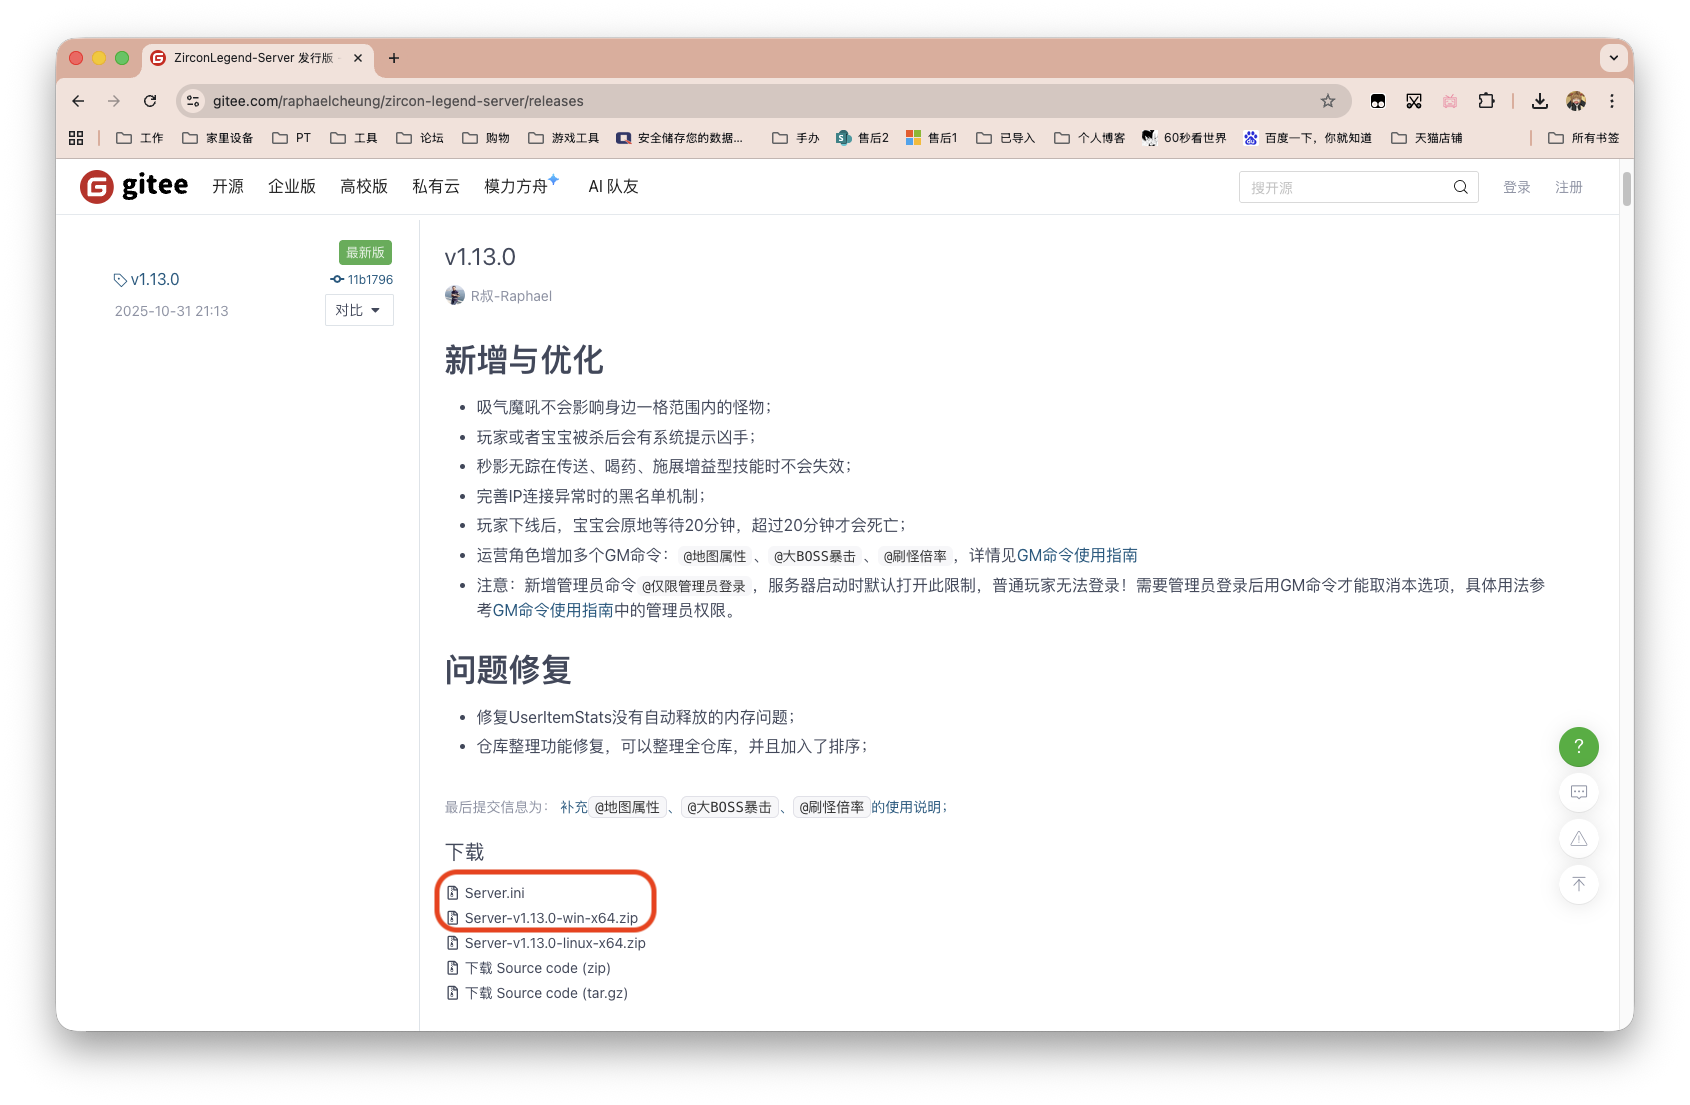Download Server-v1.13.0-linux-x64.zip

tap(556, 943)
